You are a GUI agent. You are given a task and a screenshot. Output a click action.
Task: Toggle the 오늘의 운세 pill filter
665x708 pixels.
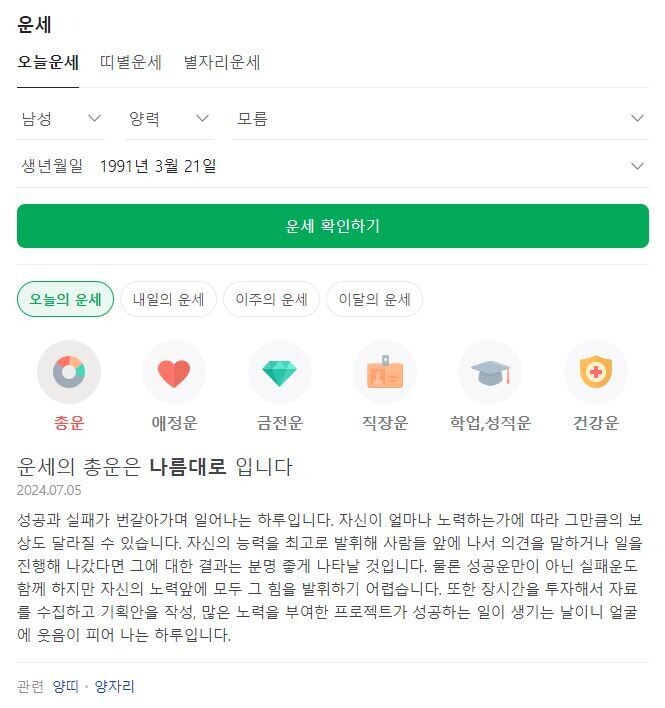tap(65, 299)
